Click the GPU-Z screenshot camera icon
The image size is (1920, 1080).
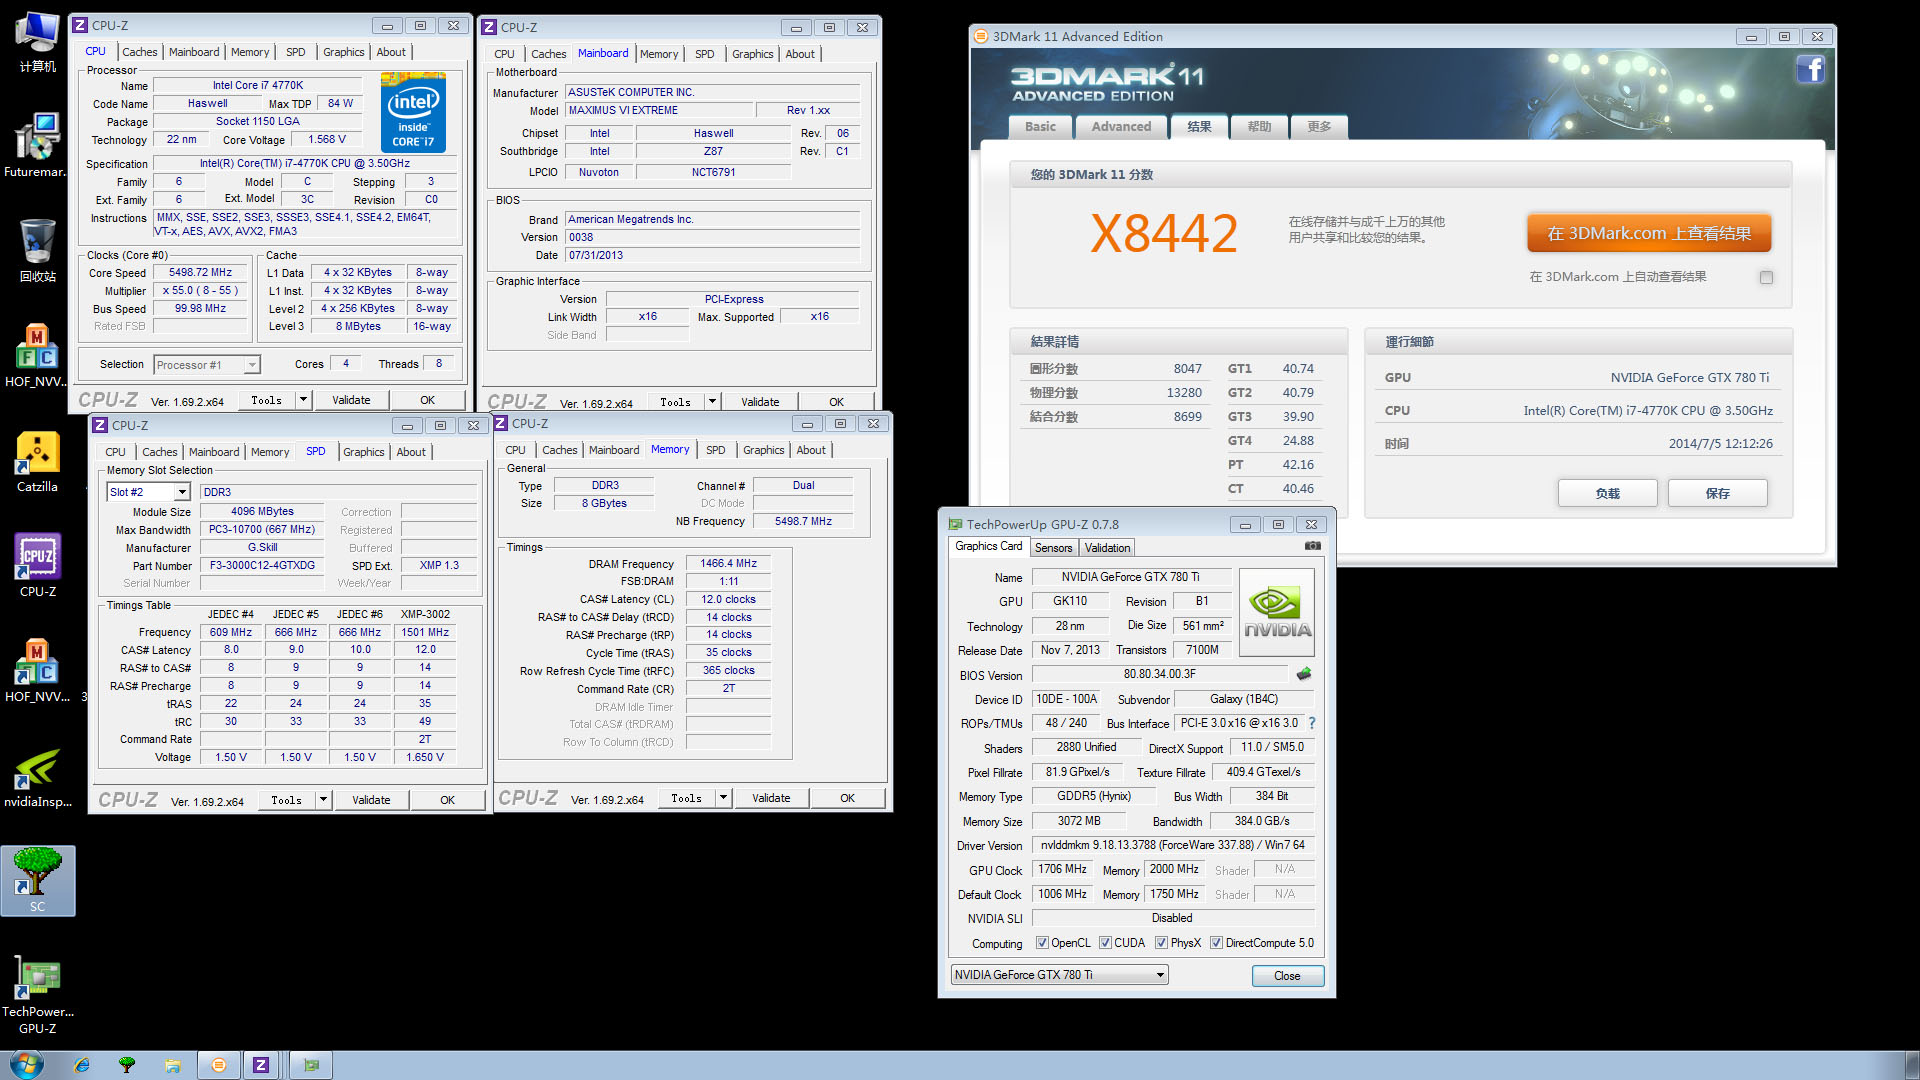tap(1313, 546)
